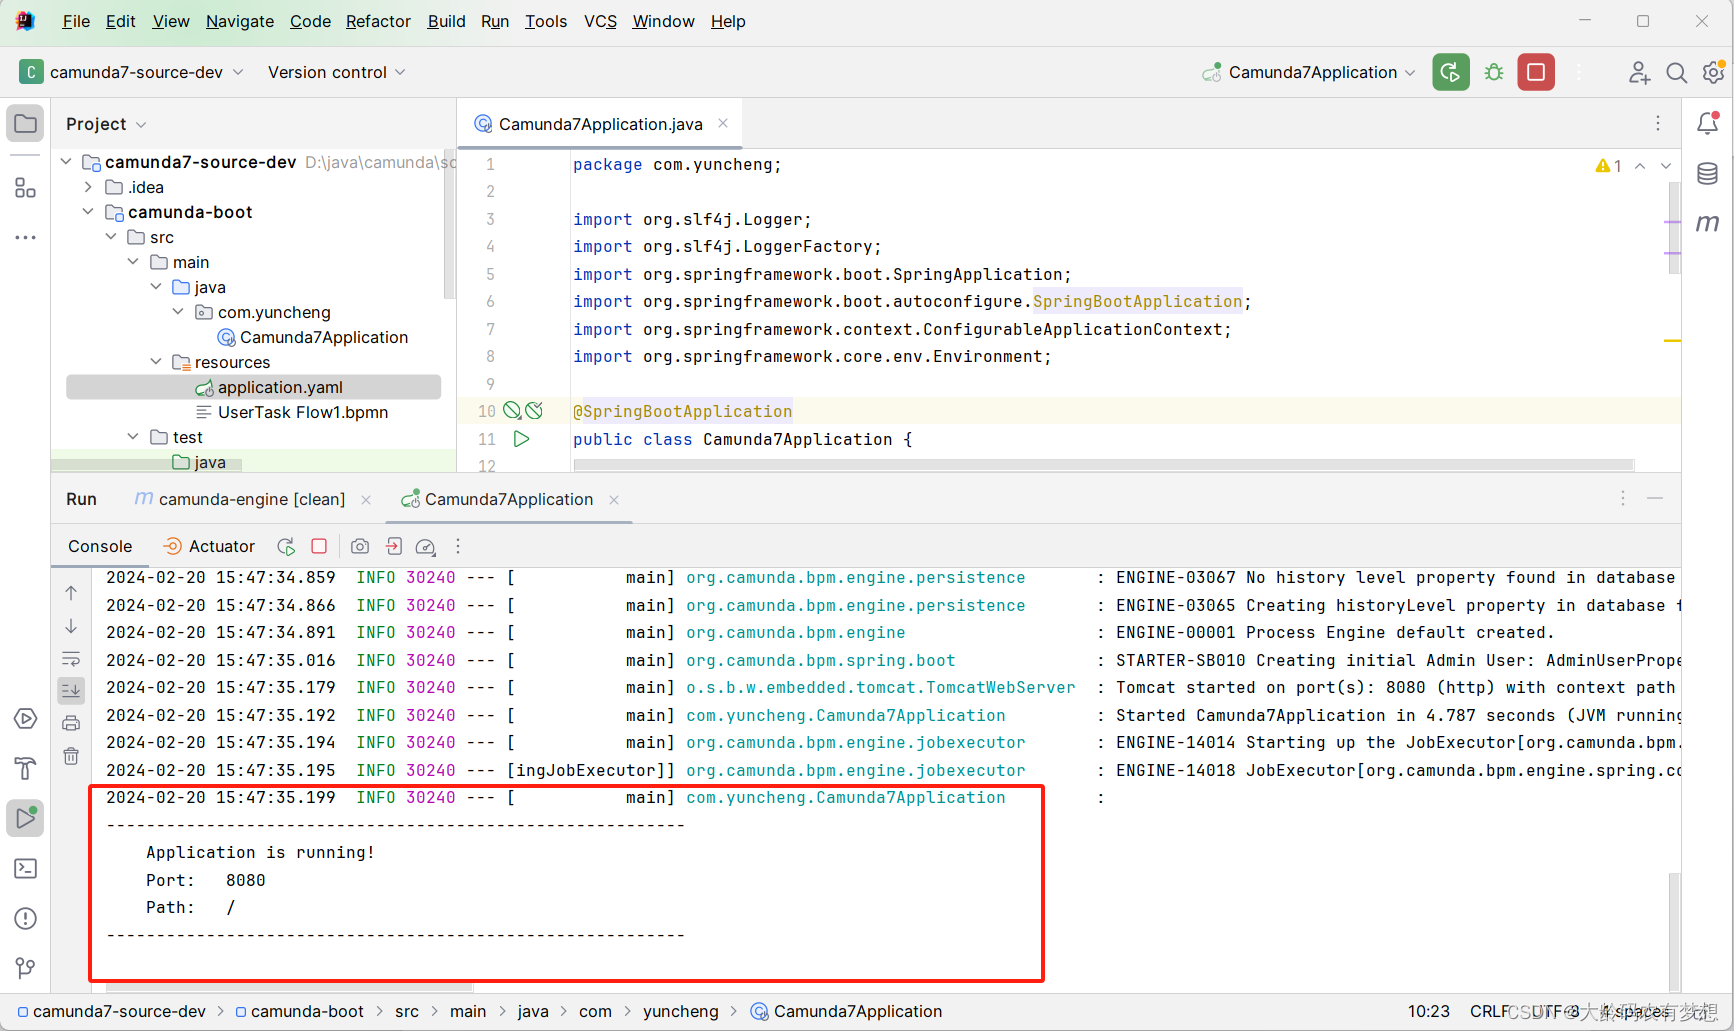
Task: Expand the .idea folder
Action: [x=88, y=187]
